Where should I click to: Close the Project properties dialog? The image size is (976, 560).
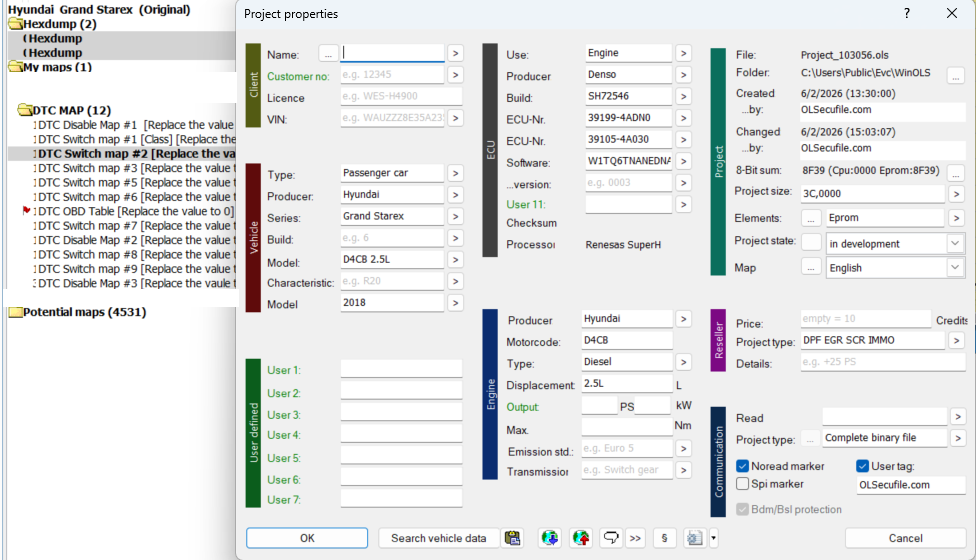click(952, 13)
